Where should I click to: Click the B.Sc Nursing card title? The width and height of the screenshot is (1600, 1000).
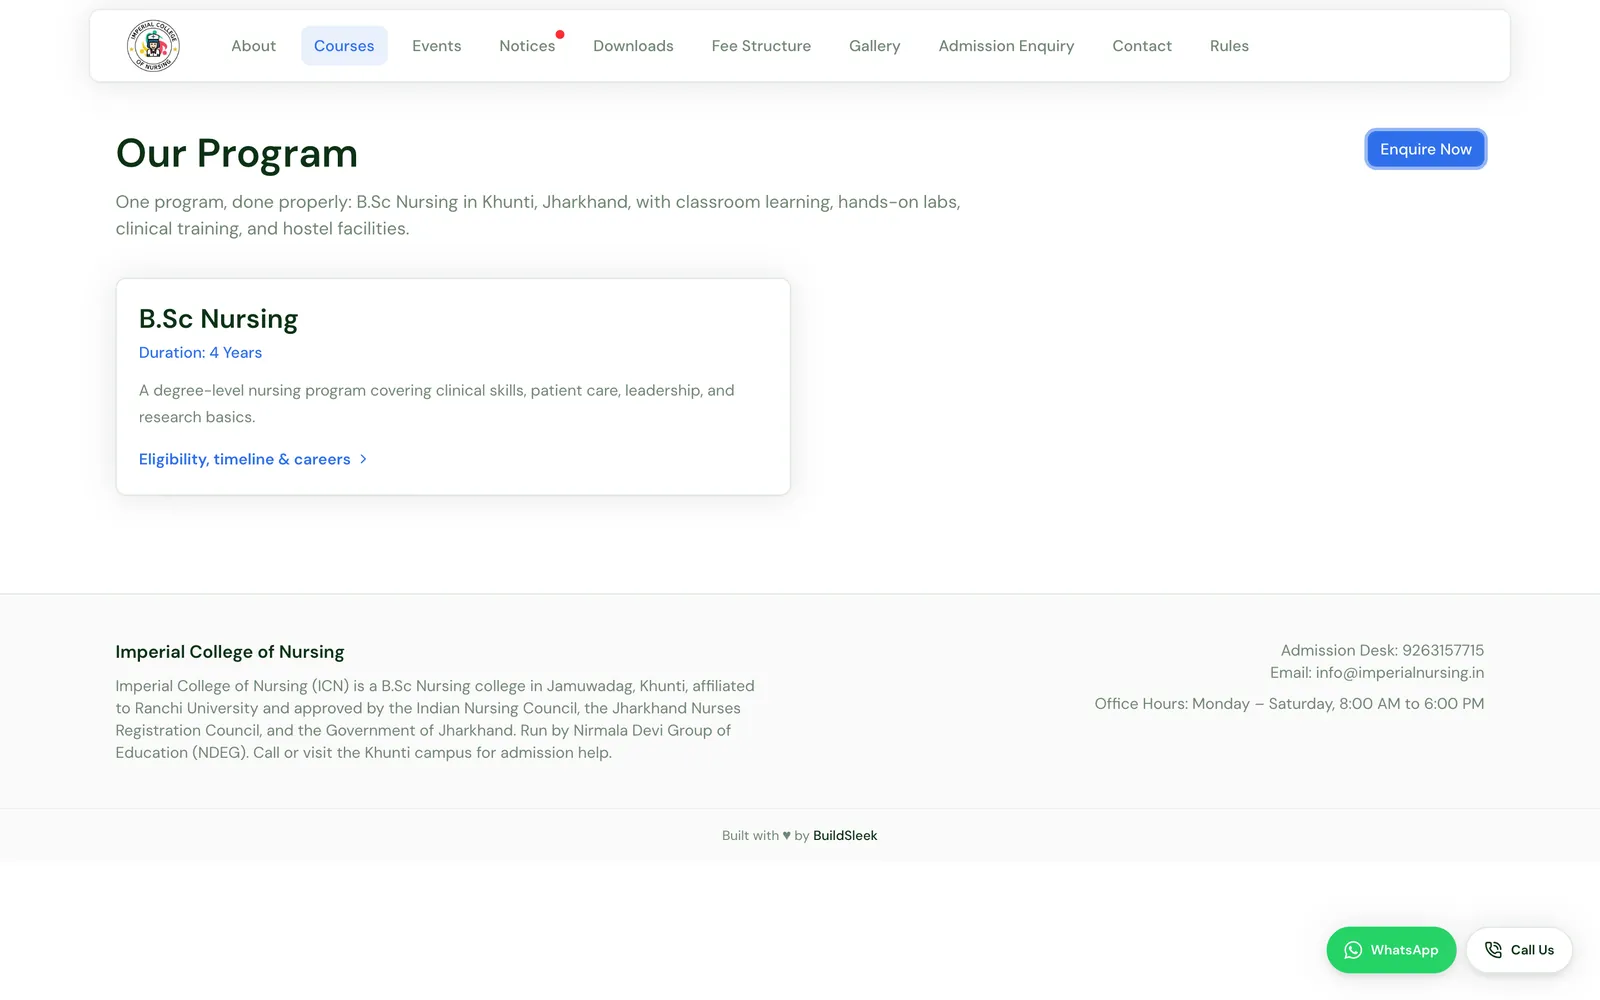(218, 319)
